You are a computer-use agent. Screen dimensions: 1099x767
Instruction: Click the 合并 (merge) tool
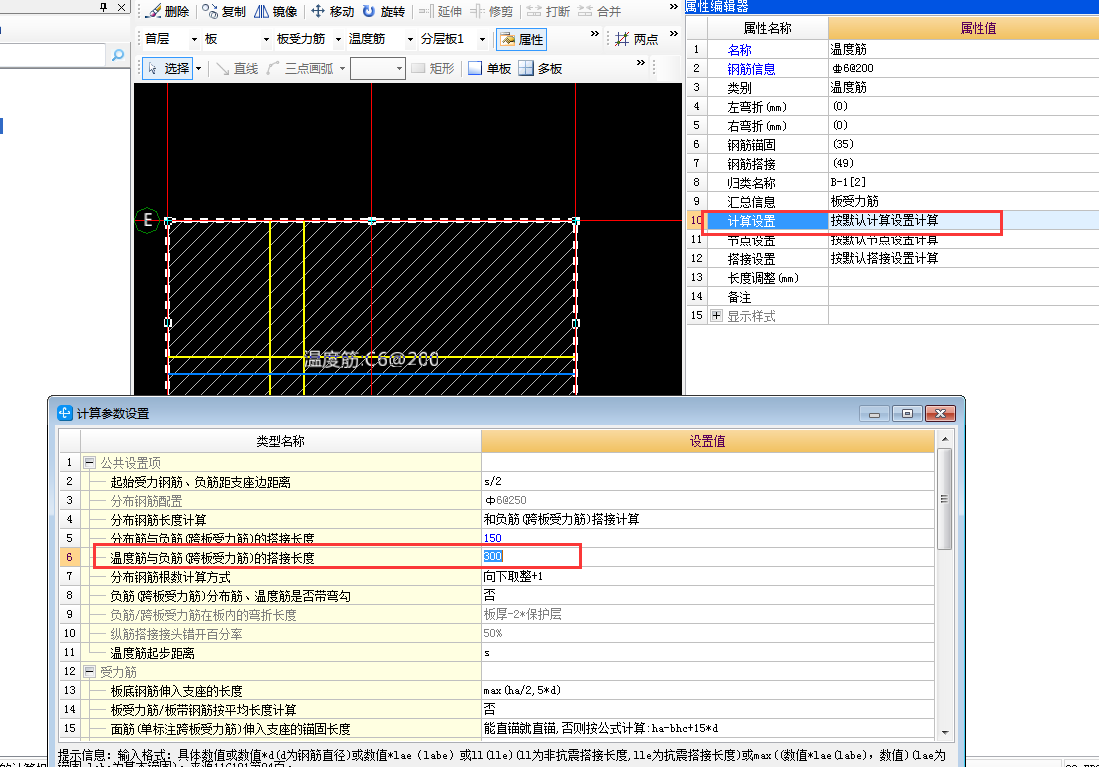point(600,11)
